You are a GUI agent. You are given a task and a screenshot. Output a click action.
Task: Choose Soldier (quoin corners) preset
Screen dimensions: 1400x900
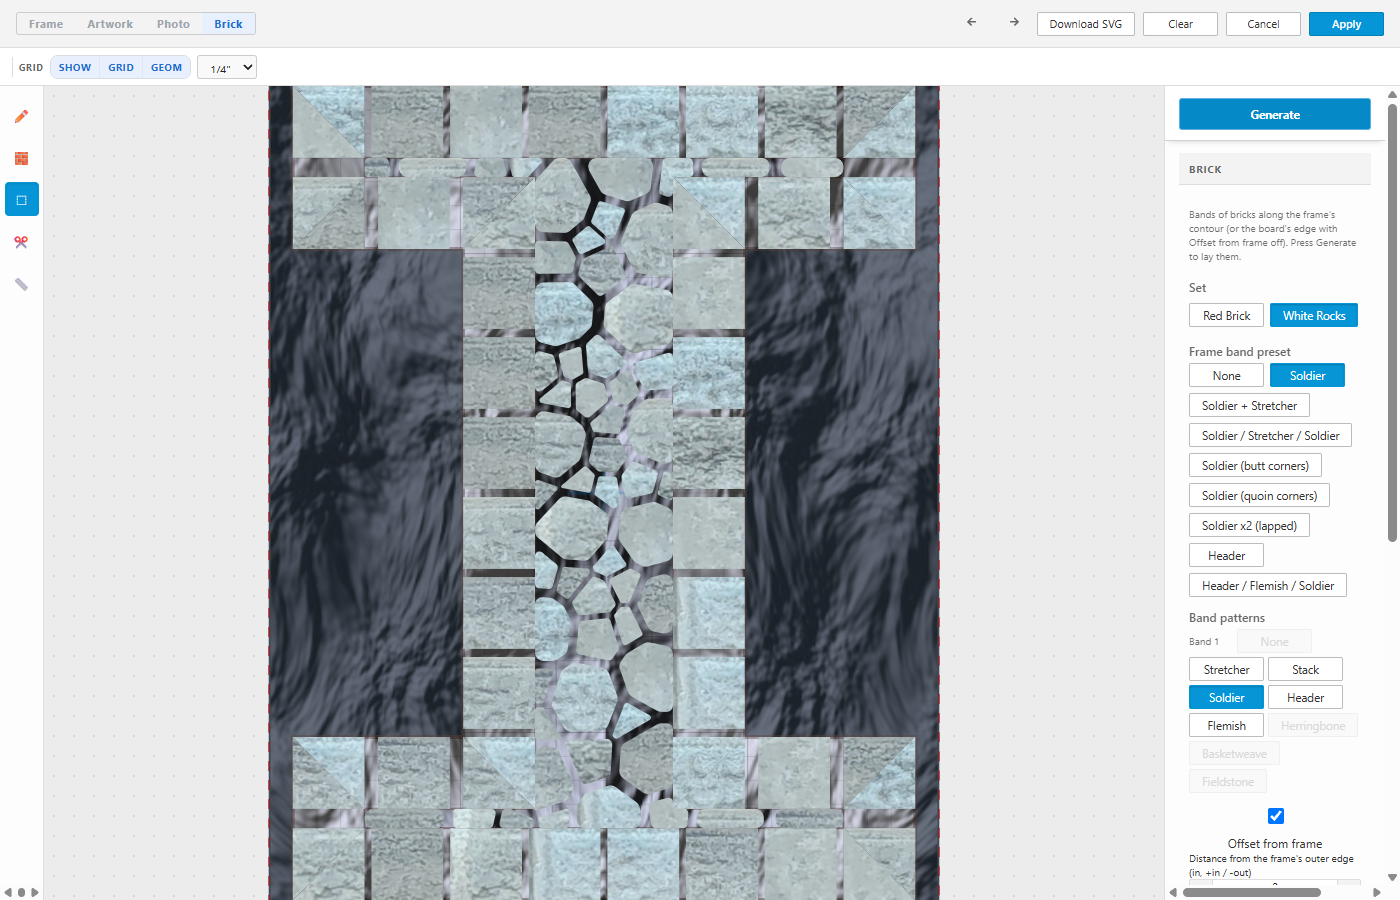(x=1259, y=495)
